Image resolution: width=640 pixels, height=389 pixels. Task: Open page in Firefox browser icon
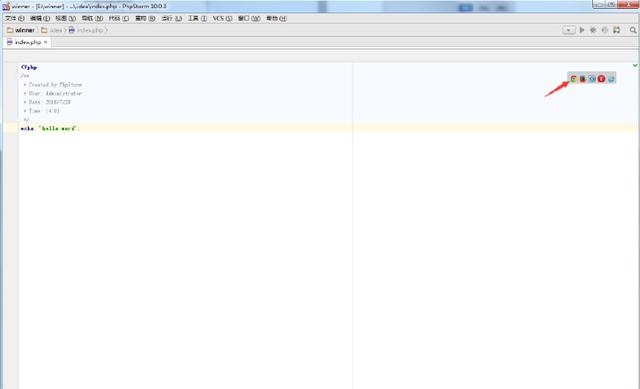click(583, 78)
